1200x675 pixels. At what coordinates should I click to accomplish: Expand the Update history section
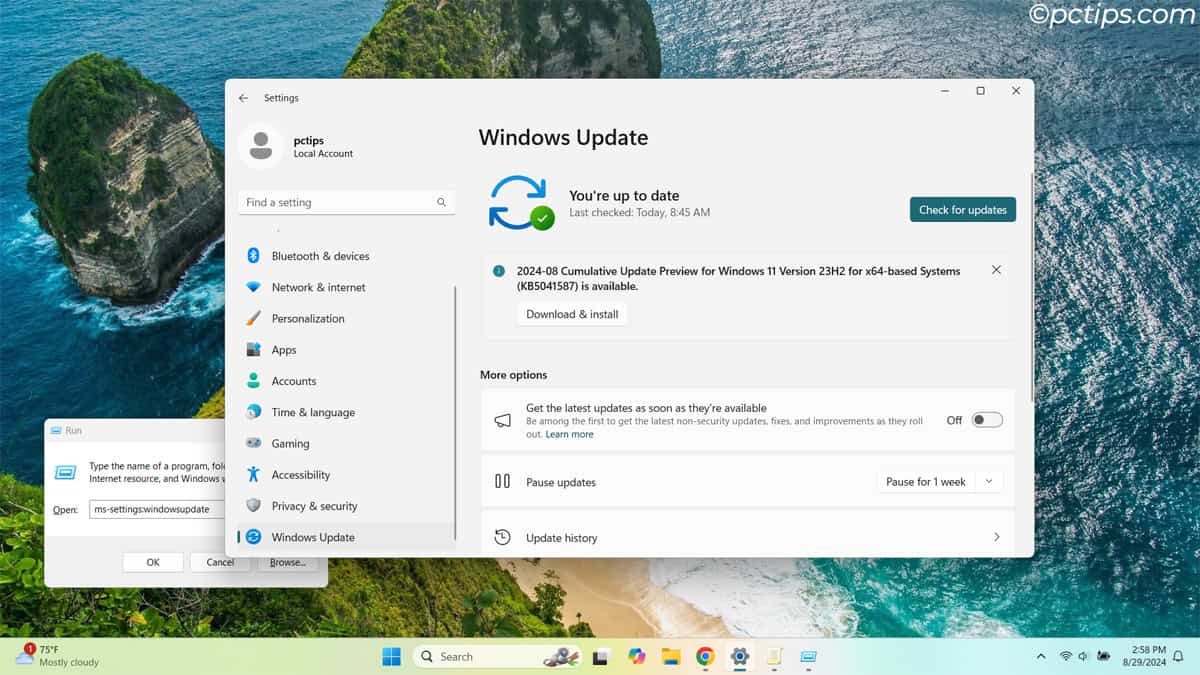tap(996, 537)
